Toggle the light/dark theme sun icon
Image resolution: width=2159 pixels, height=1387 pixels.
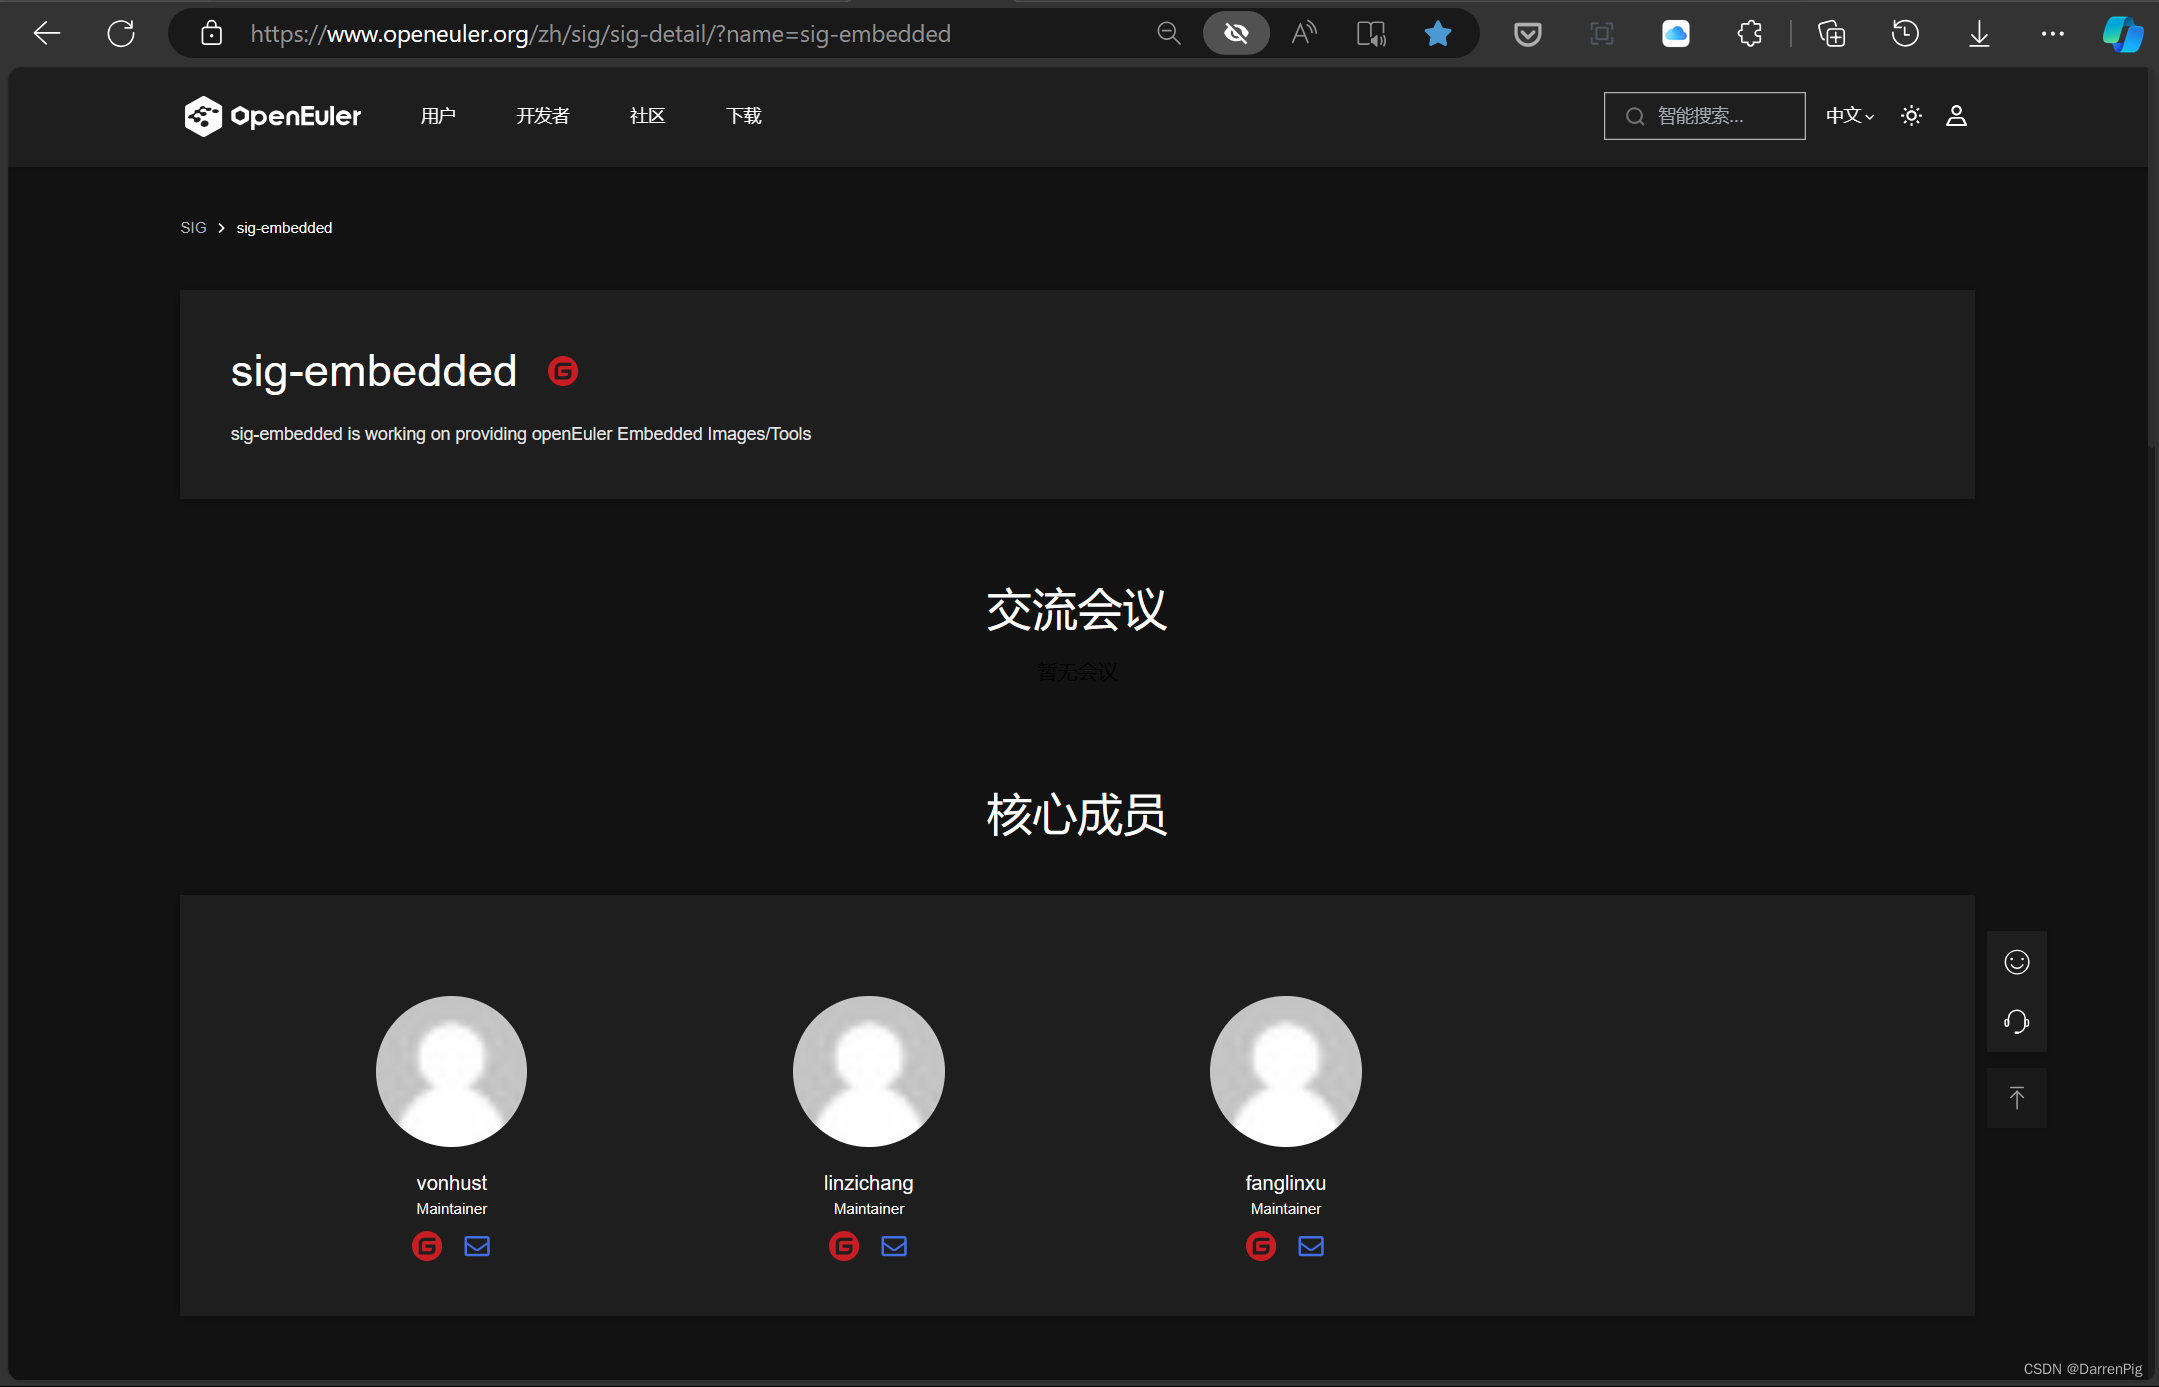pos(1911,116)
